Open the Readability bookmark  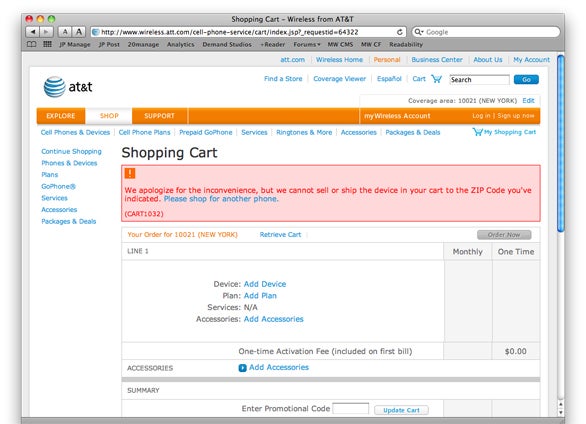point(406,44)
